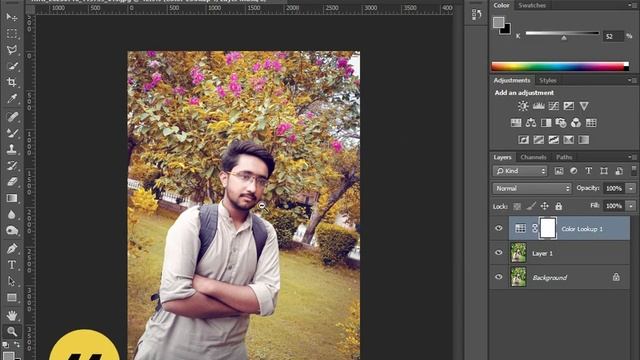Image resolution: width=640 pixels, height=360 pixels.
Task: Toggle lock position
Action: click(544, 207)
